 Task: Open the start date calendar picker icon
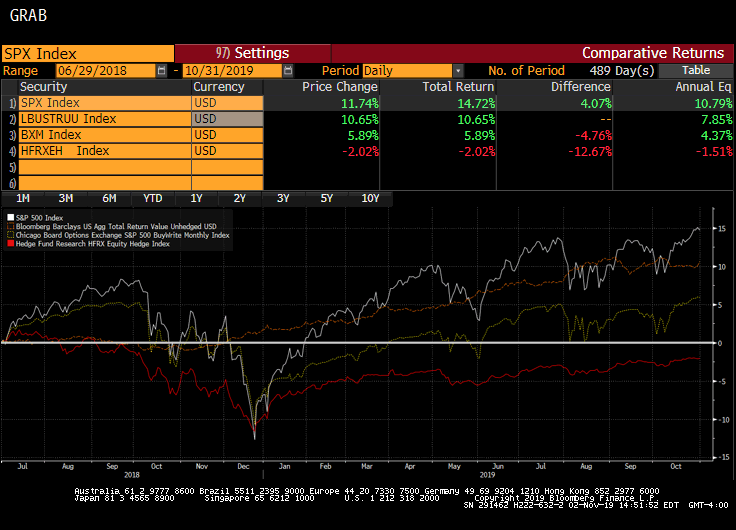click(161, 70)
